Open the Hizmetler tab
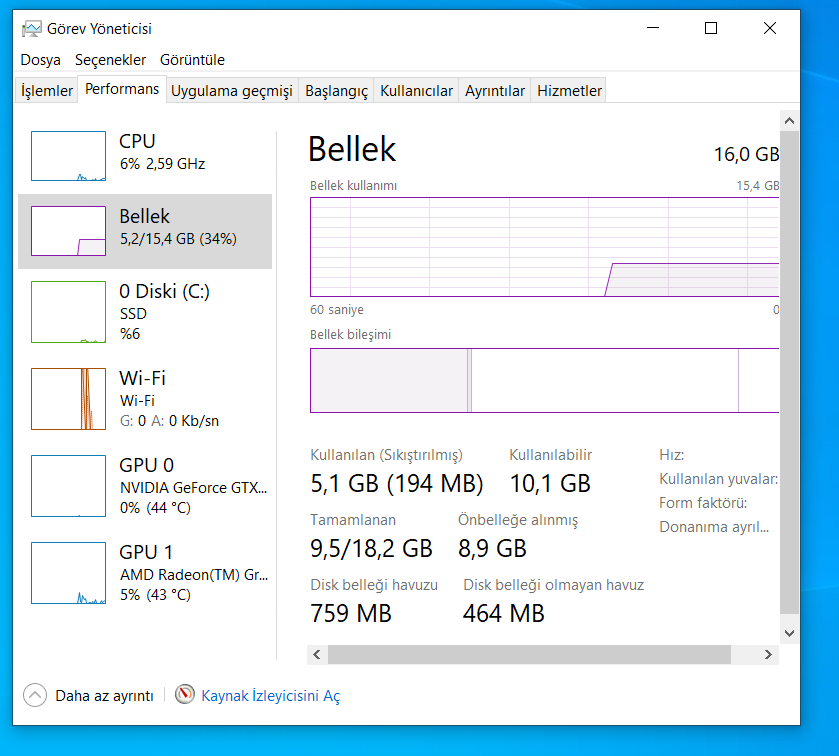 (569, 91)
